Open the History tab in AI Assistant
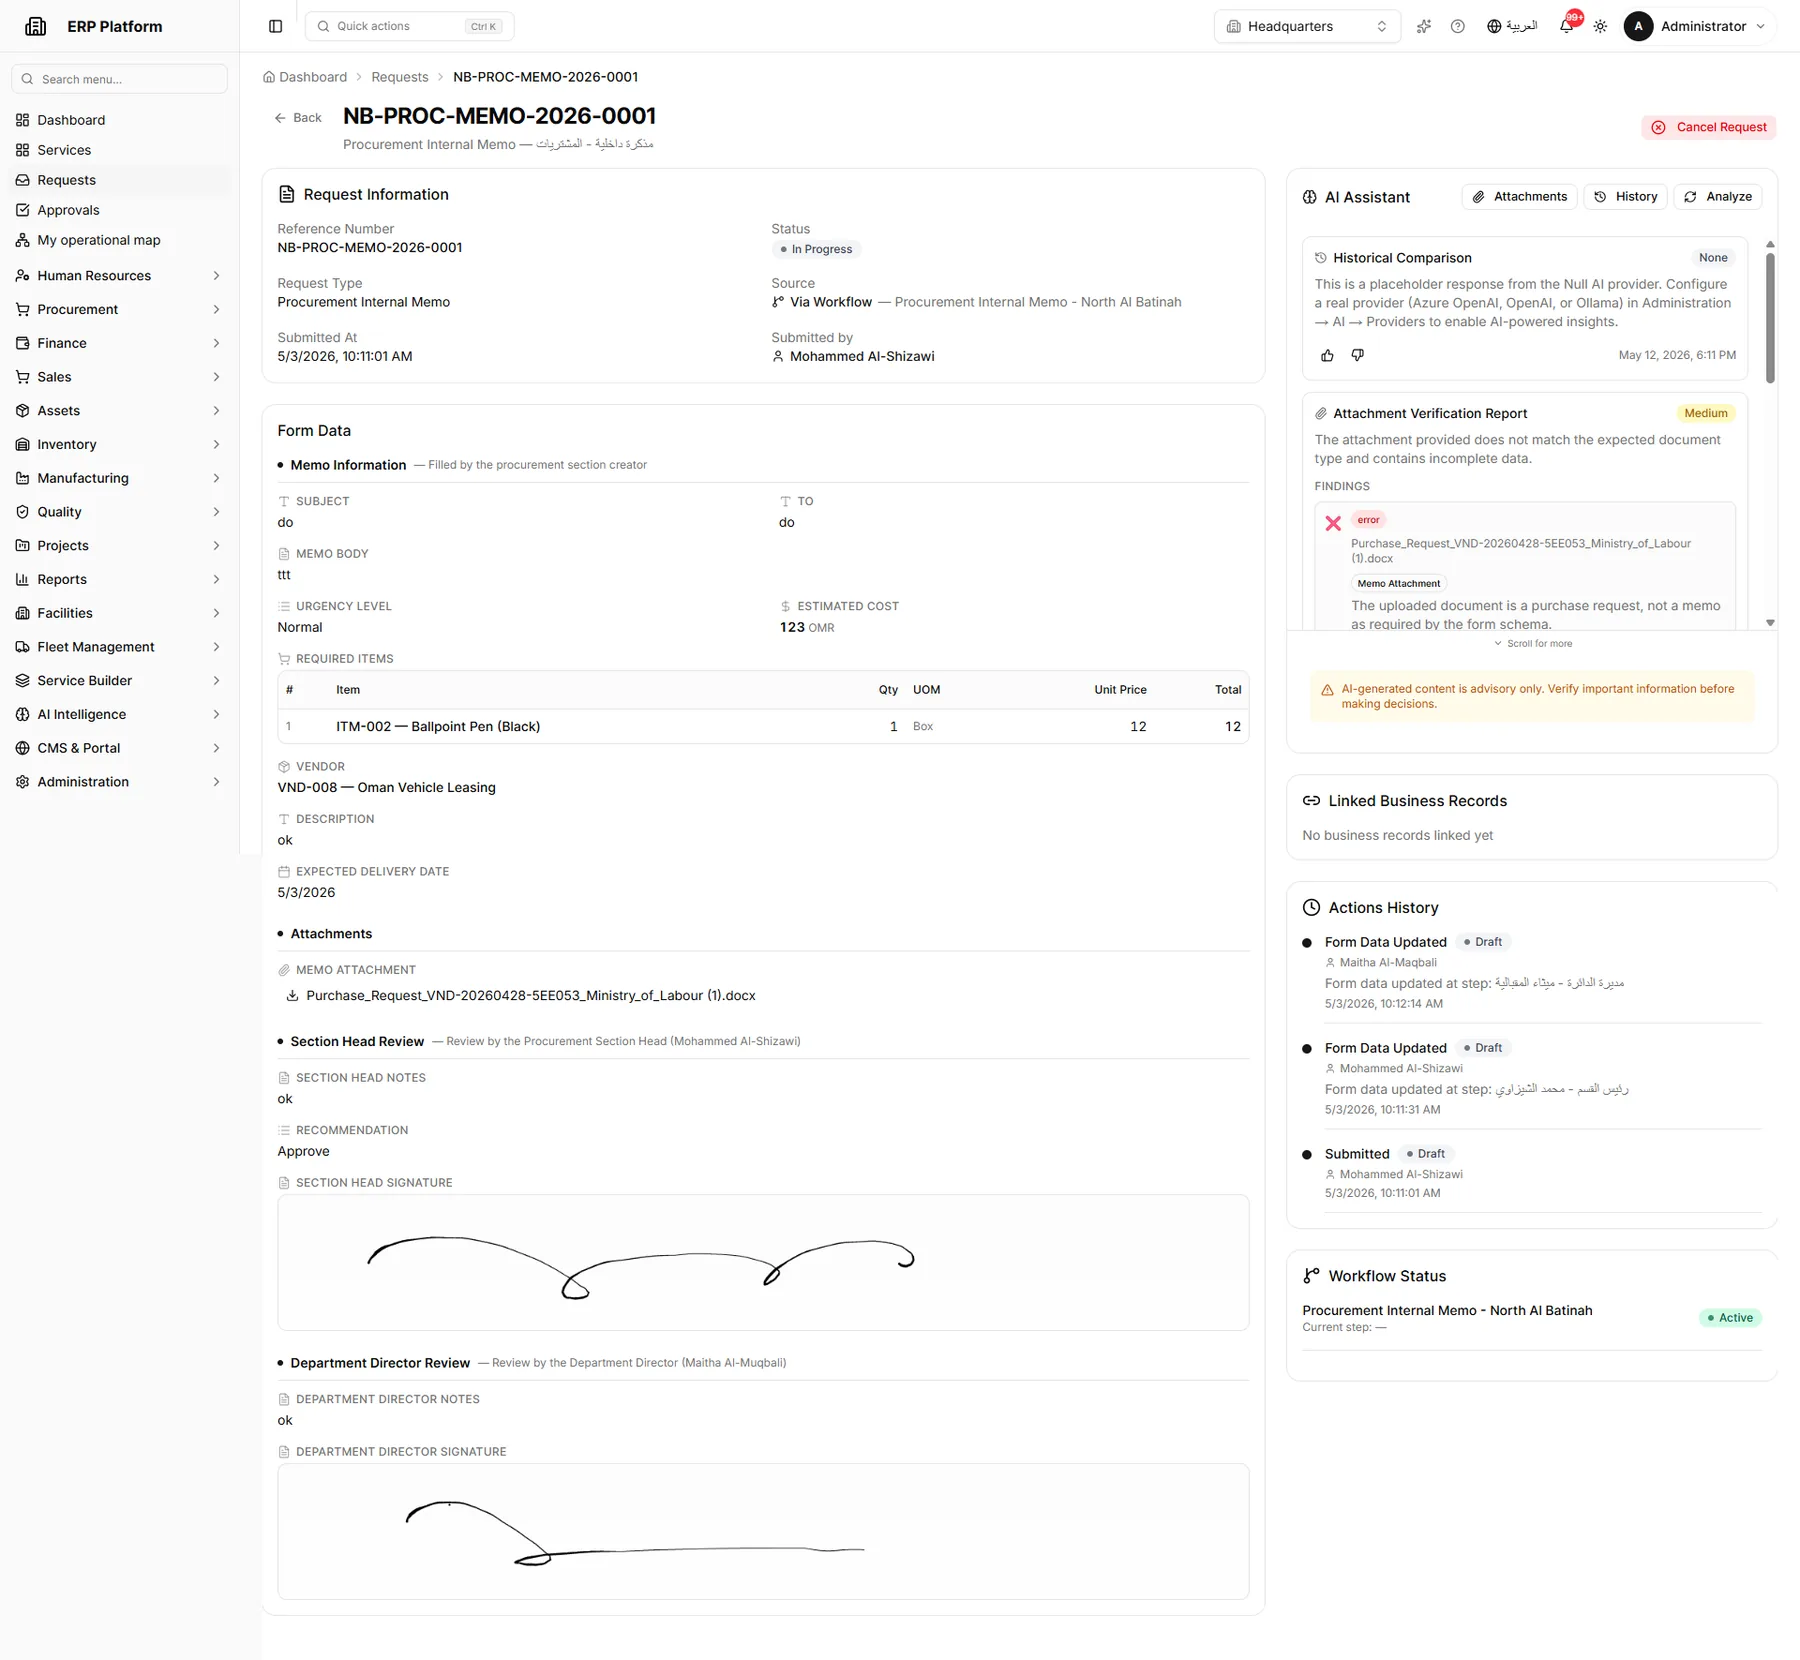1800x1660 pixels. point(1625,197)
